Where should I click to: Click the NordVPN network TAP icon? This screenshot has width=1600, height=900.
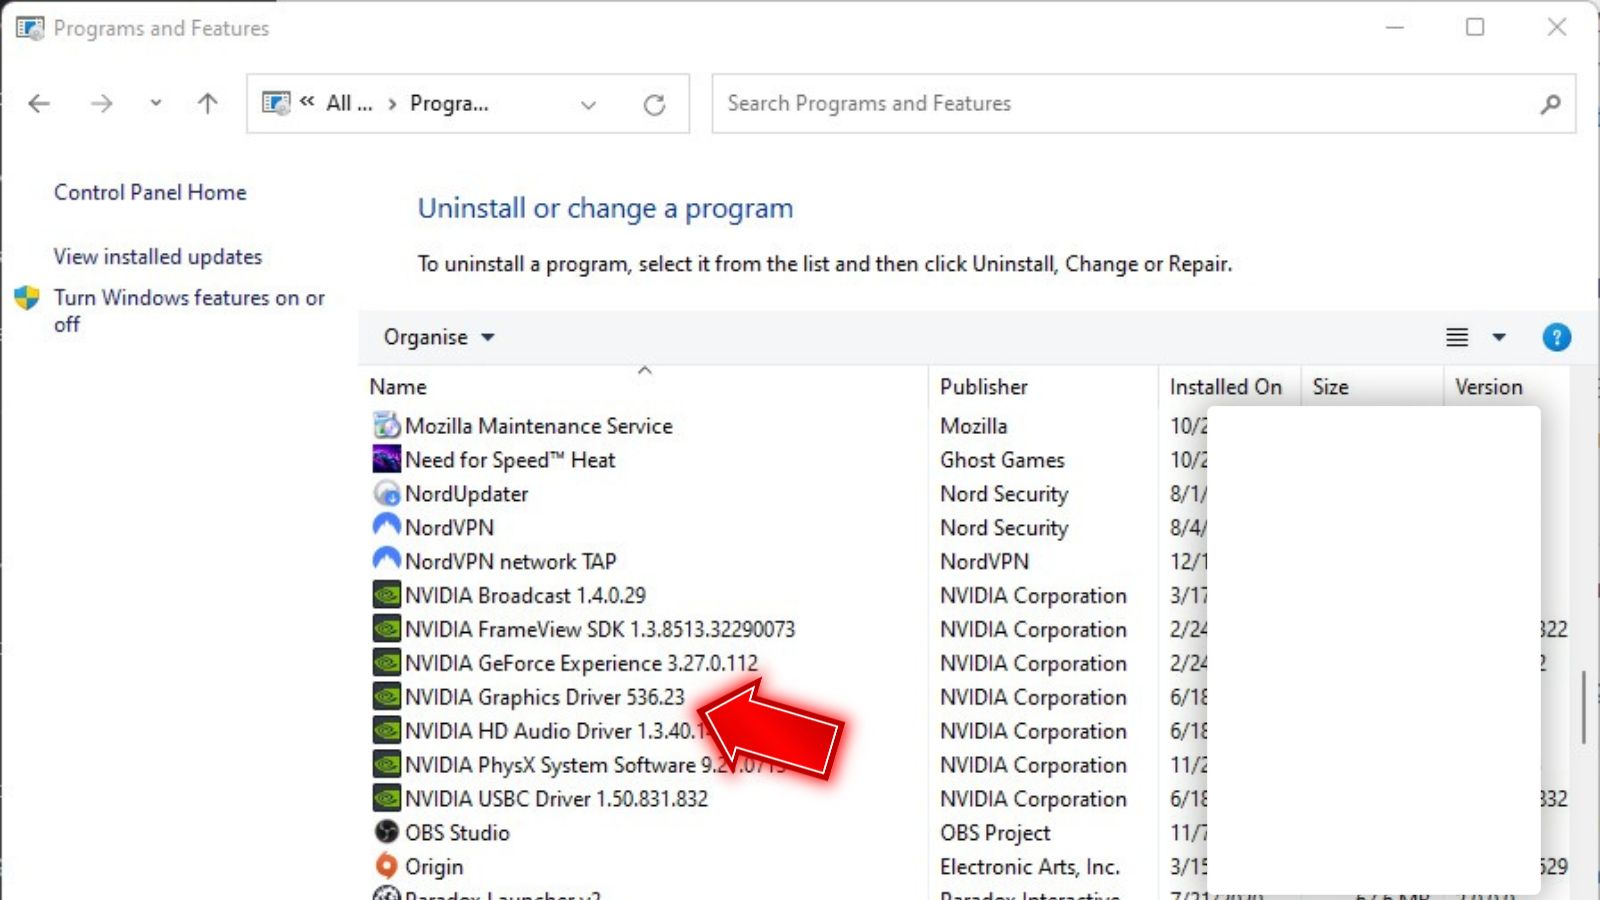(x=386, y=560)
